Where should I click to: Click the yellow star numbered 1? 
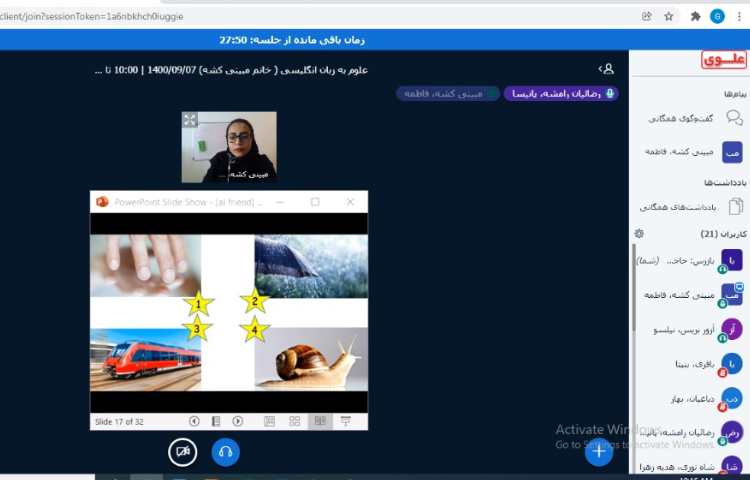pyautogui.click(x=198, y=304)
